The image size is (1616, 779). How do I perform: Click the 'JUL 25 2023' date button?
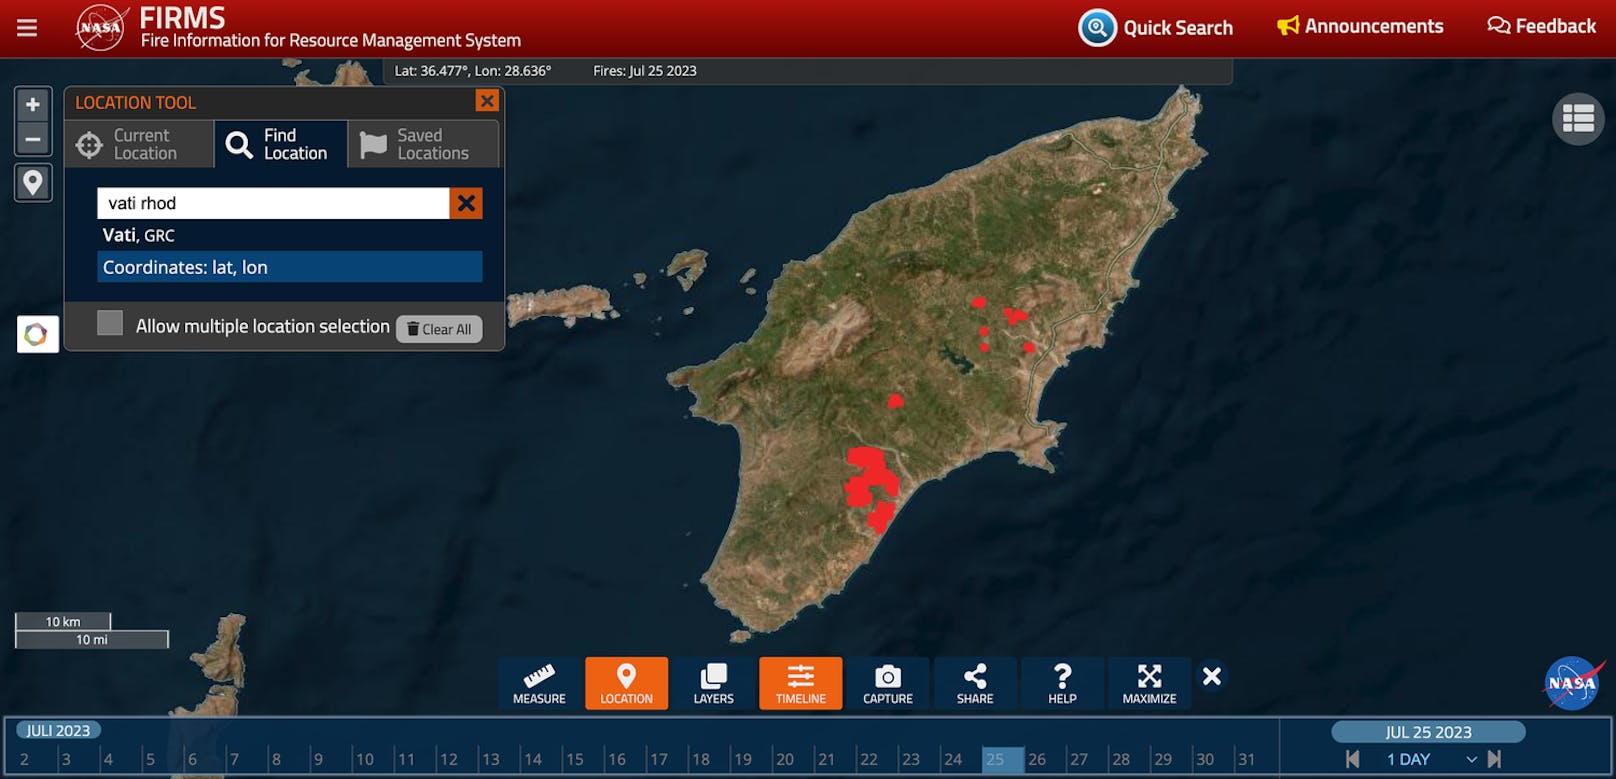coord(1428,732)
